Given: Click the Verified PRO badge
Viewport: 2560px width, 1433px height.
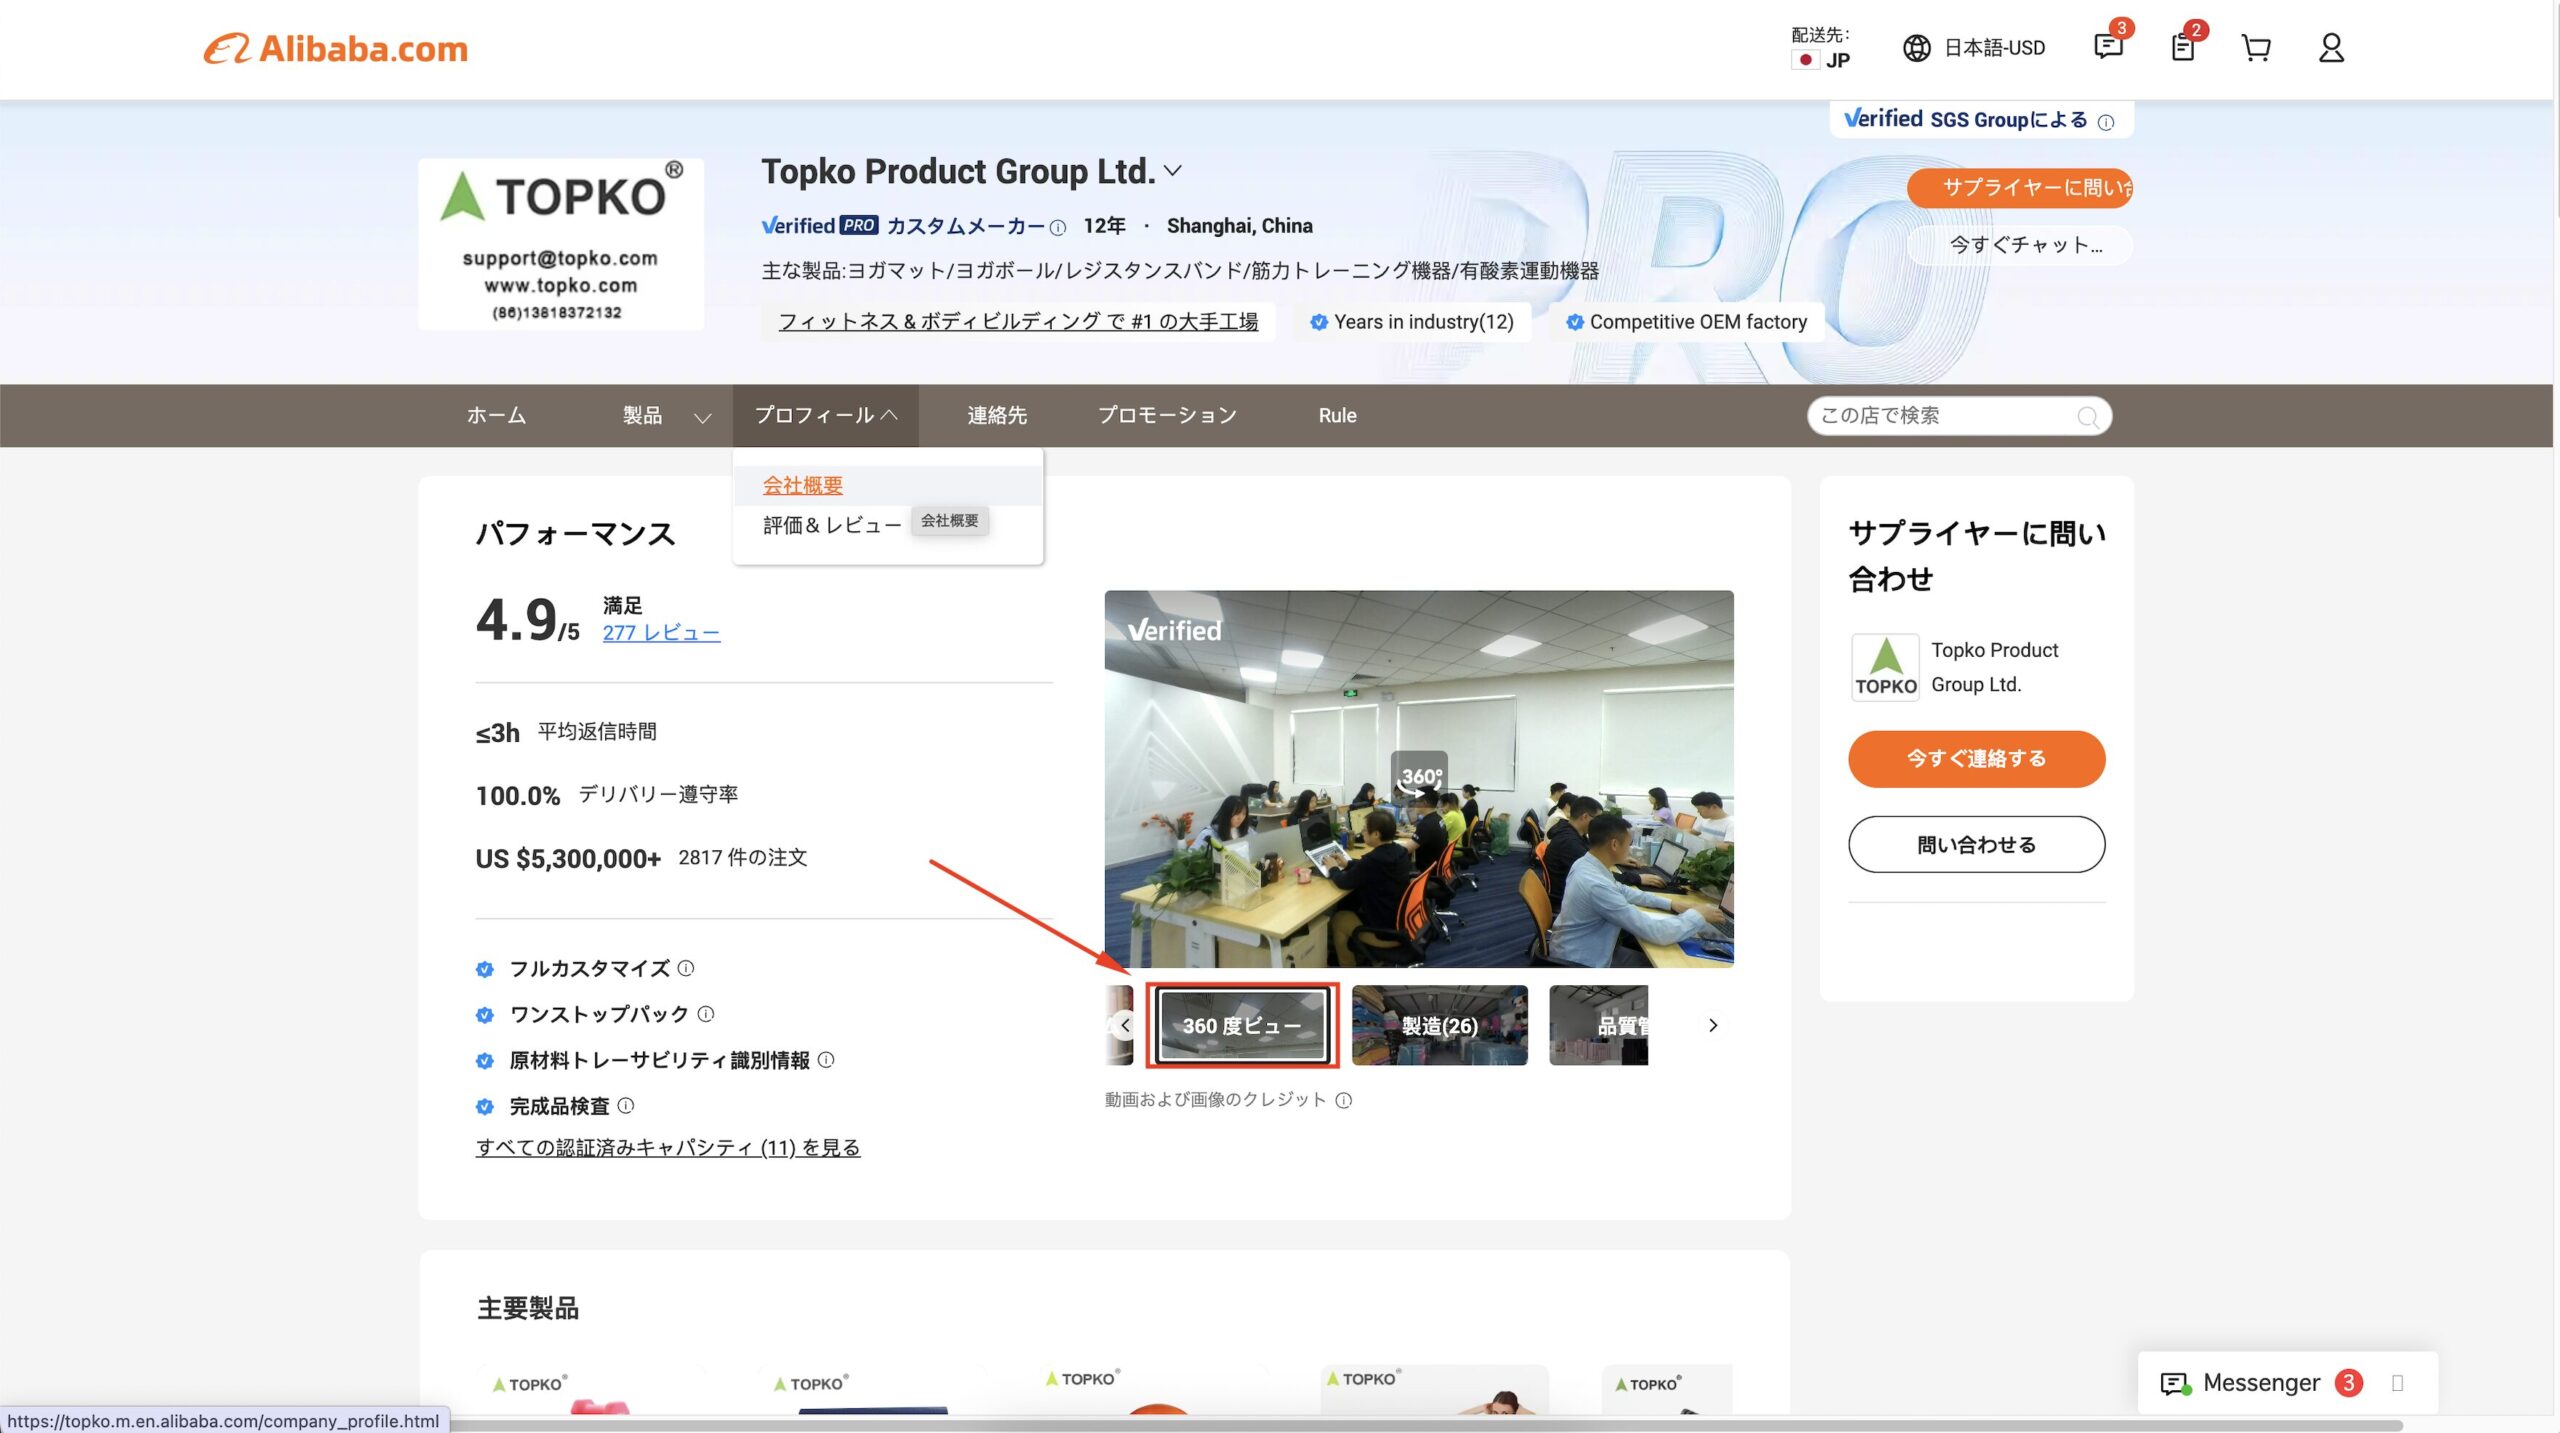Looking at the screenshot, I should (820, 226).
